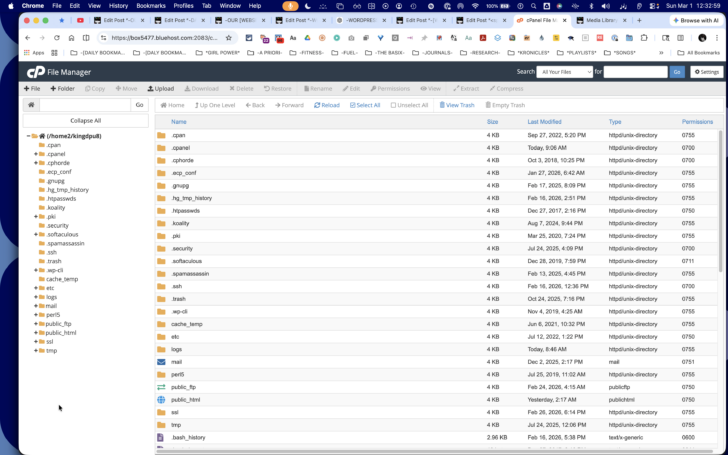Click the search text input field

(636, 72)
